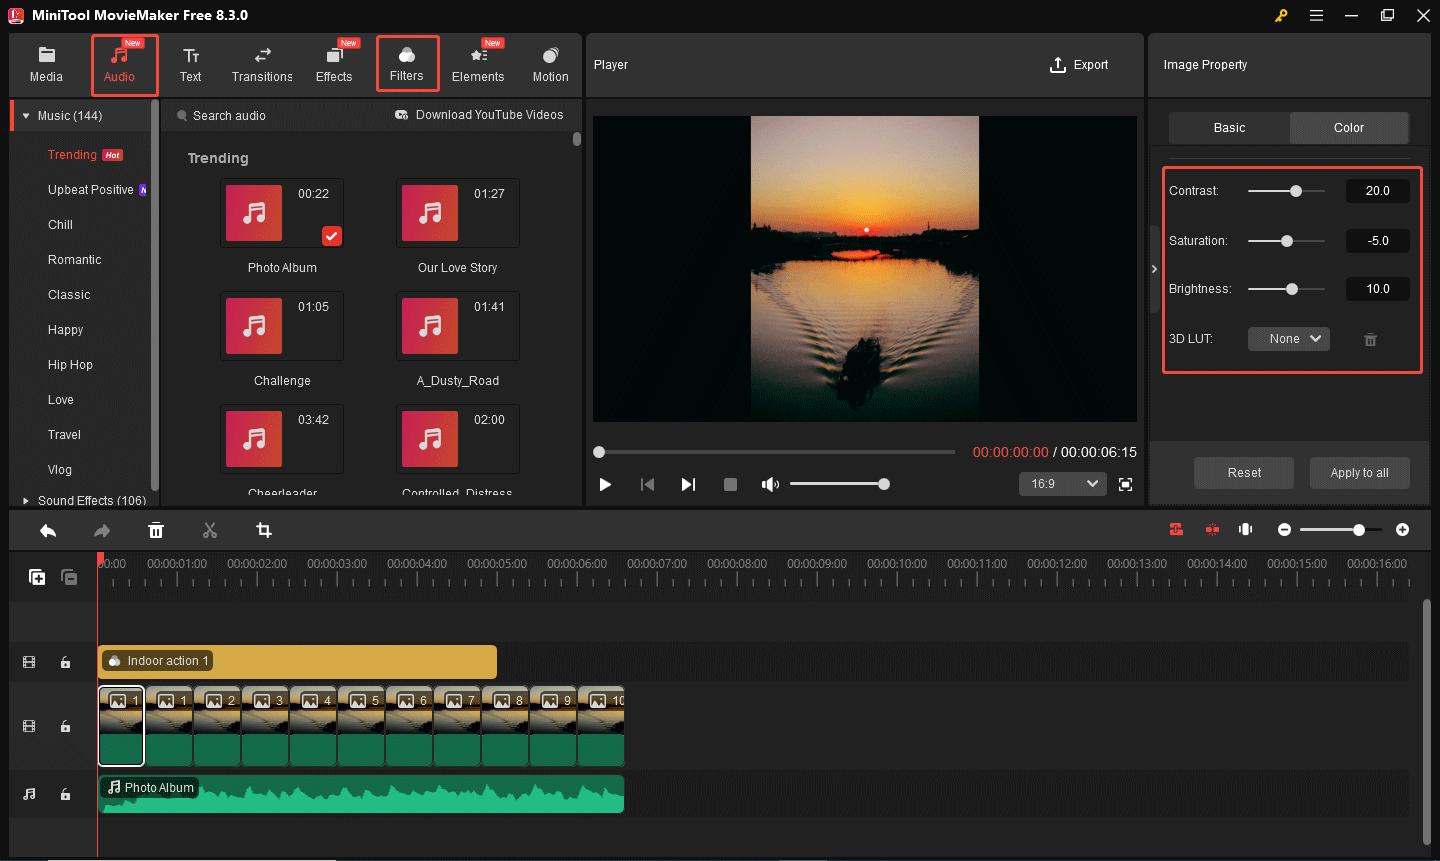Go to the next frame
The height and width of the screenshot is (861, 1440).
[x=688, y=484]
